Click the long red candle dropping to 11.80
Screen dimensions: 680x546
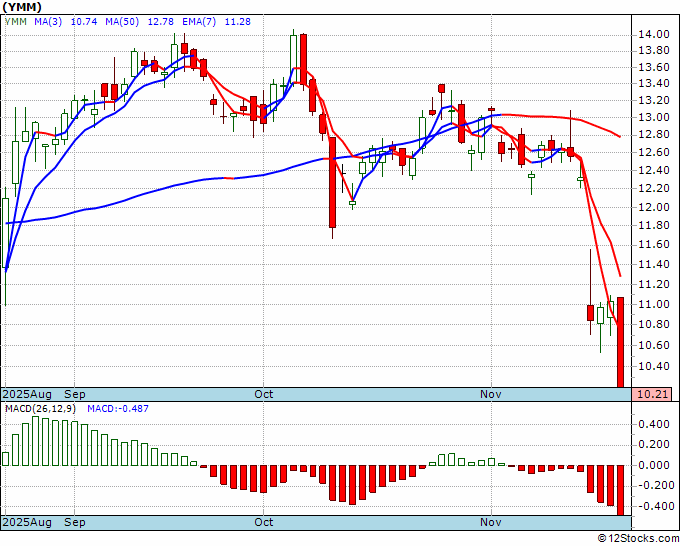[x=332, y=182]
